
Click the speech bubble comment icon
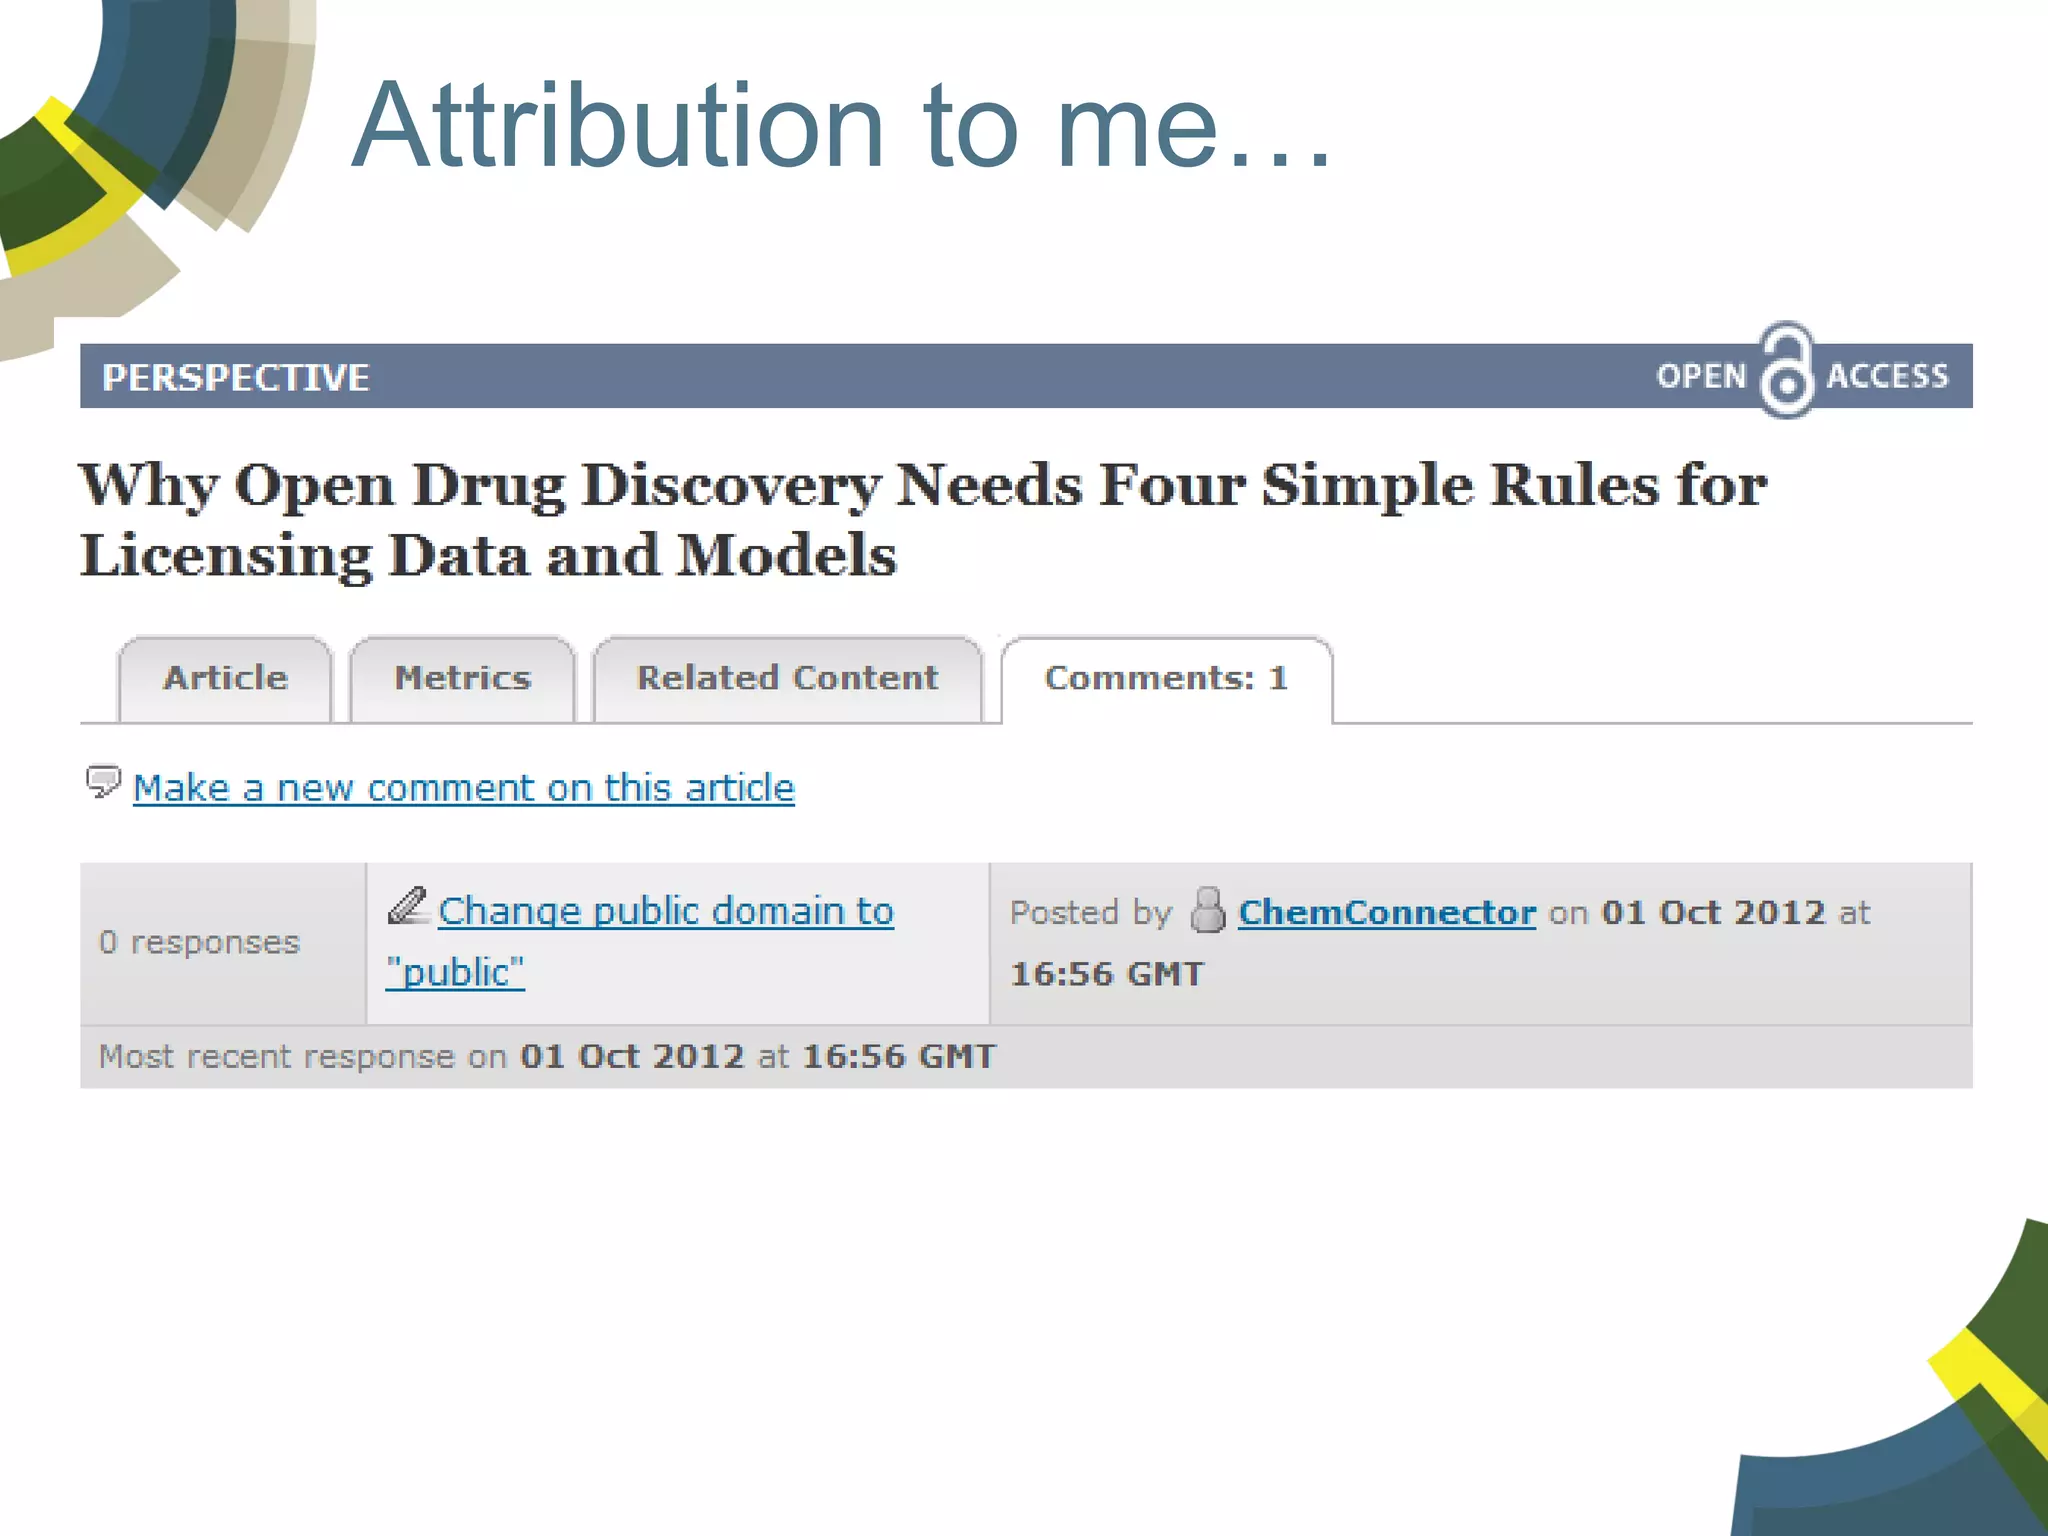pyautogui.click(x=103, y=781)
